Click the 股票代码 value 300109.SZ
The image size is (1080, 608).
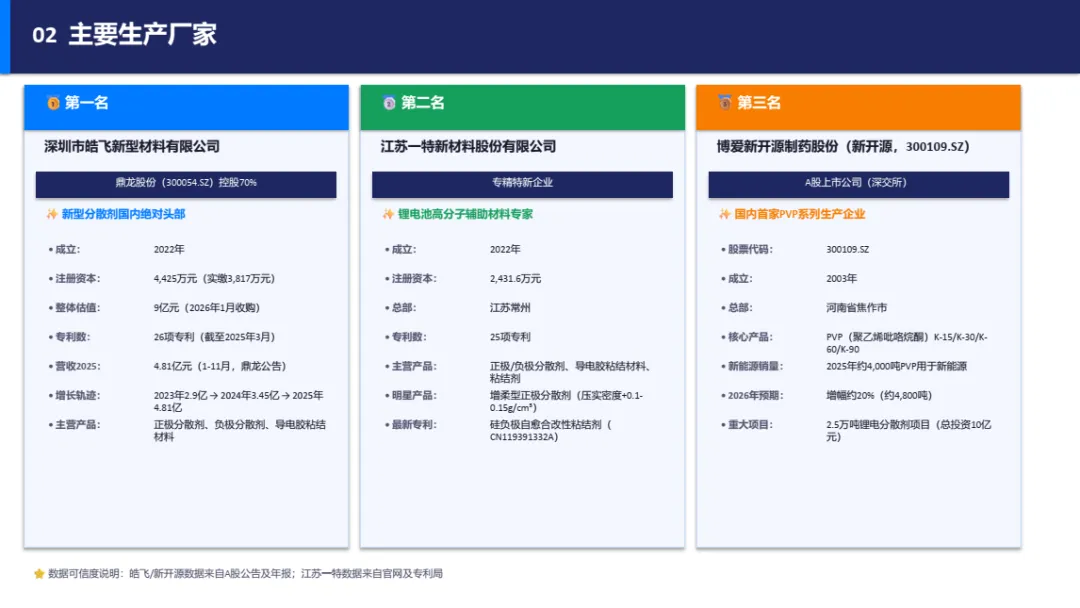[x=847, y=249]
